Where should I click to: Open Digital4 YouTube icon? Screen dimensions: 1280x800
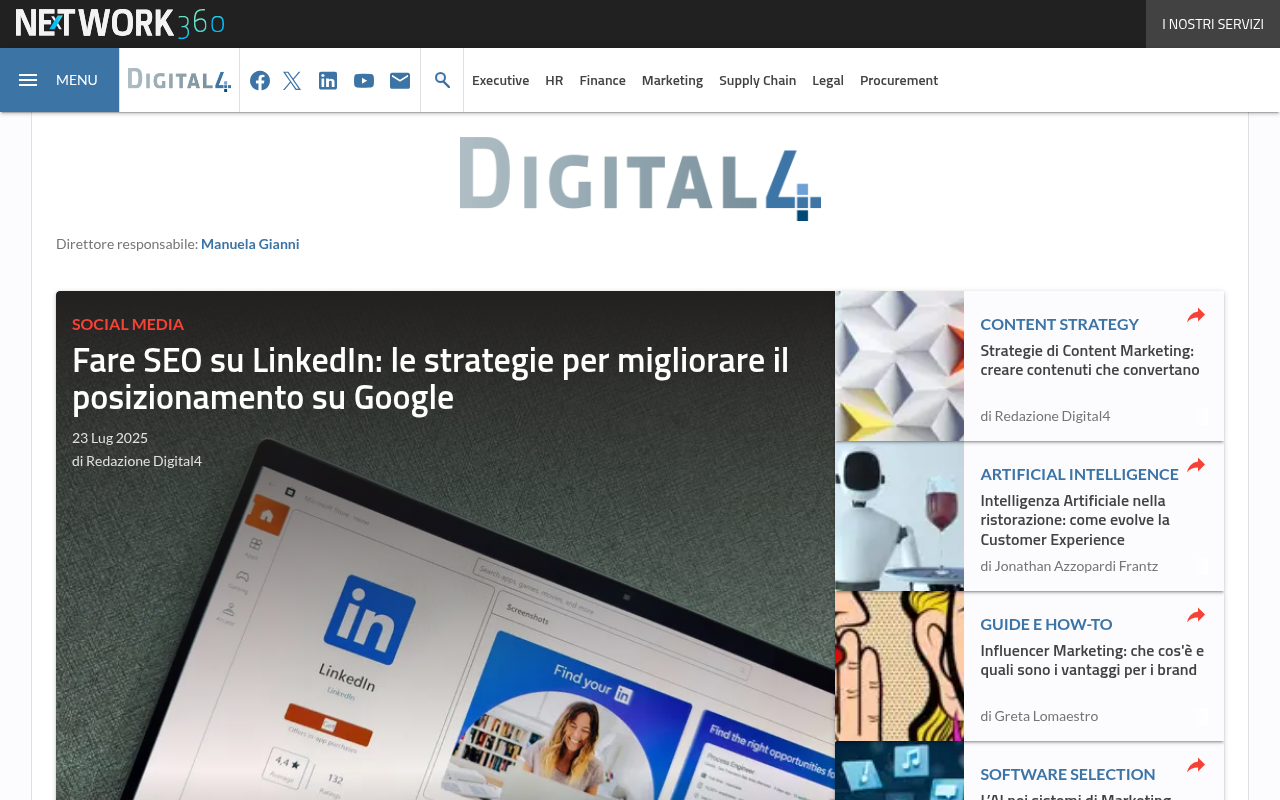click(364, 80)
